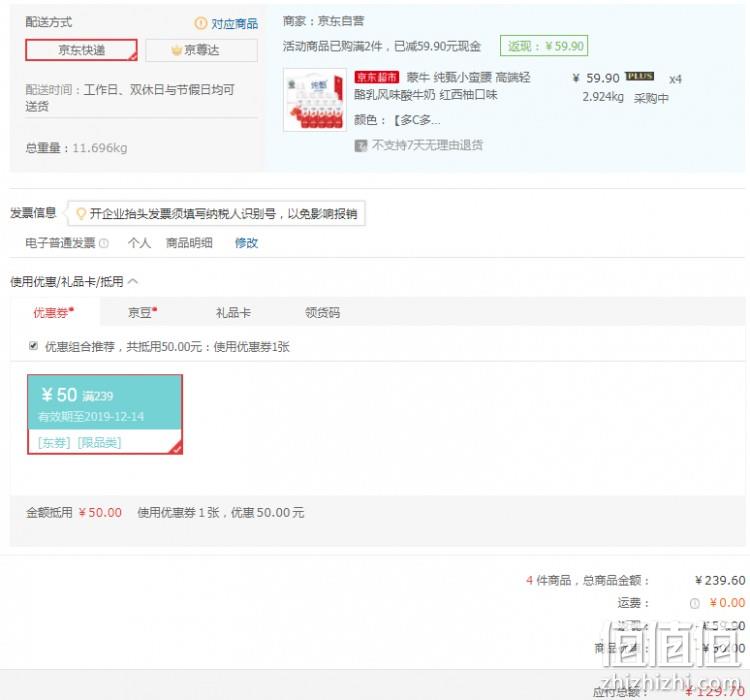Screen dimensions: 750x700
Task: Choose 京尊达 delivery option
Action: coord(201,50)
